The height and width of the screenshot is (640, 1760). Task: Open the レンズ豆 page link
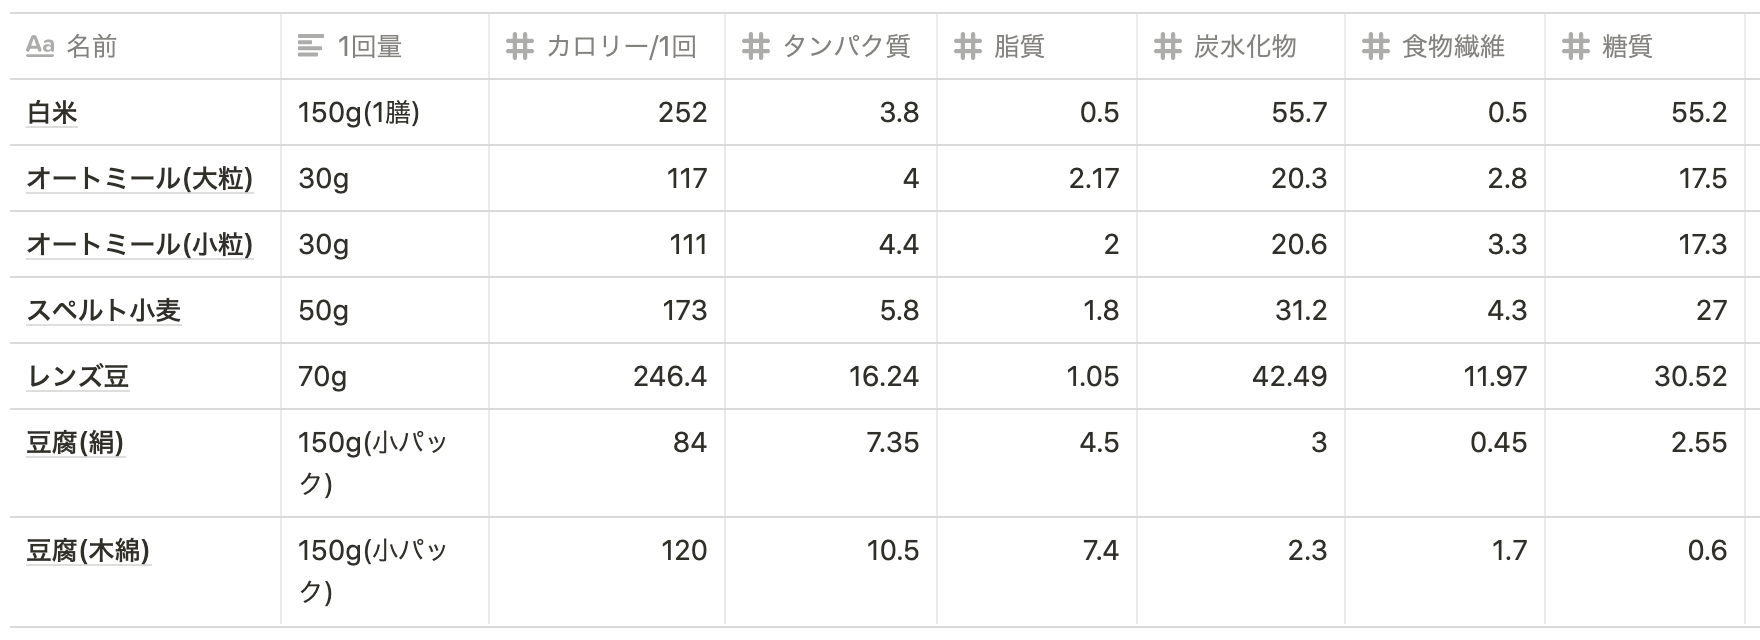tap(77, 377)
